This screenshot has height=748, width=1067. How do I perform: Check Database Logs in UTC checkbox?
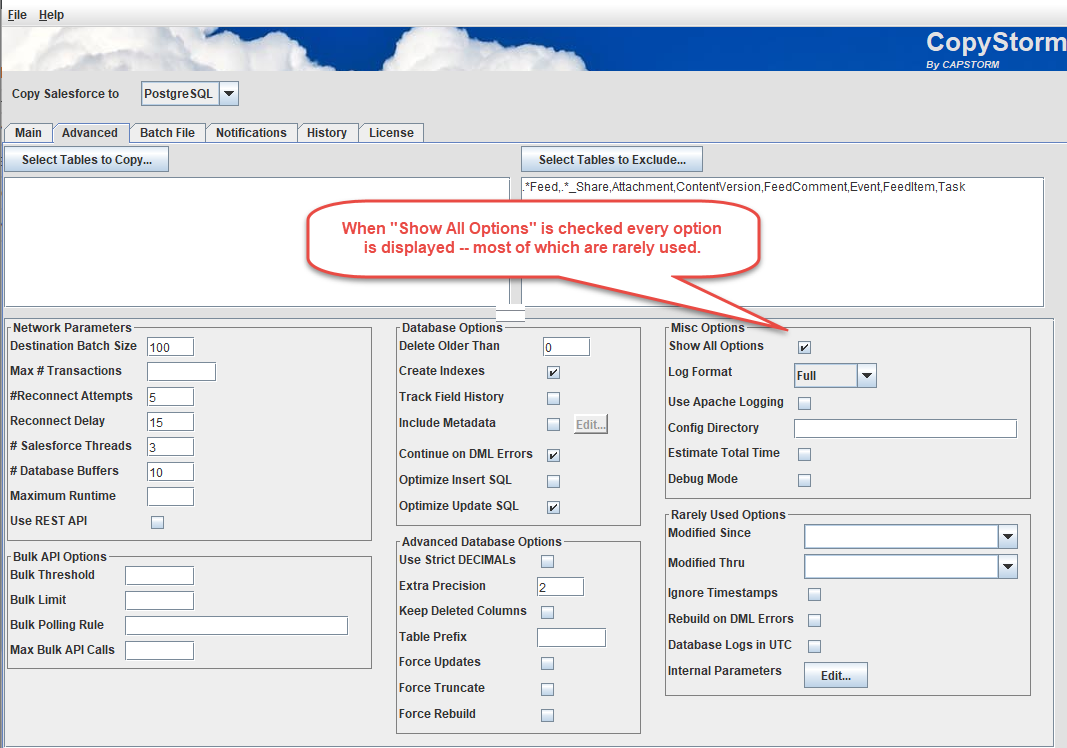pos(814,646)
